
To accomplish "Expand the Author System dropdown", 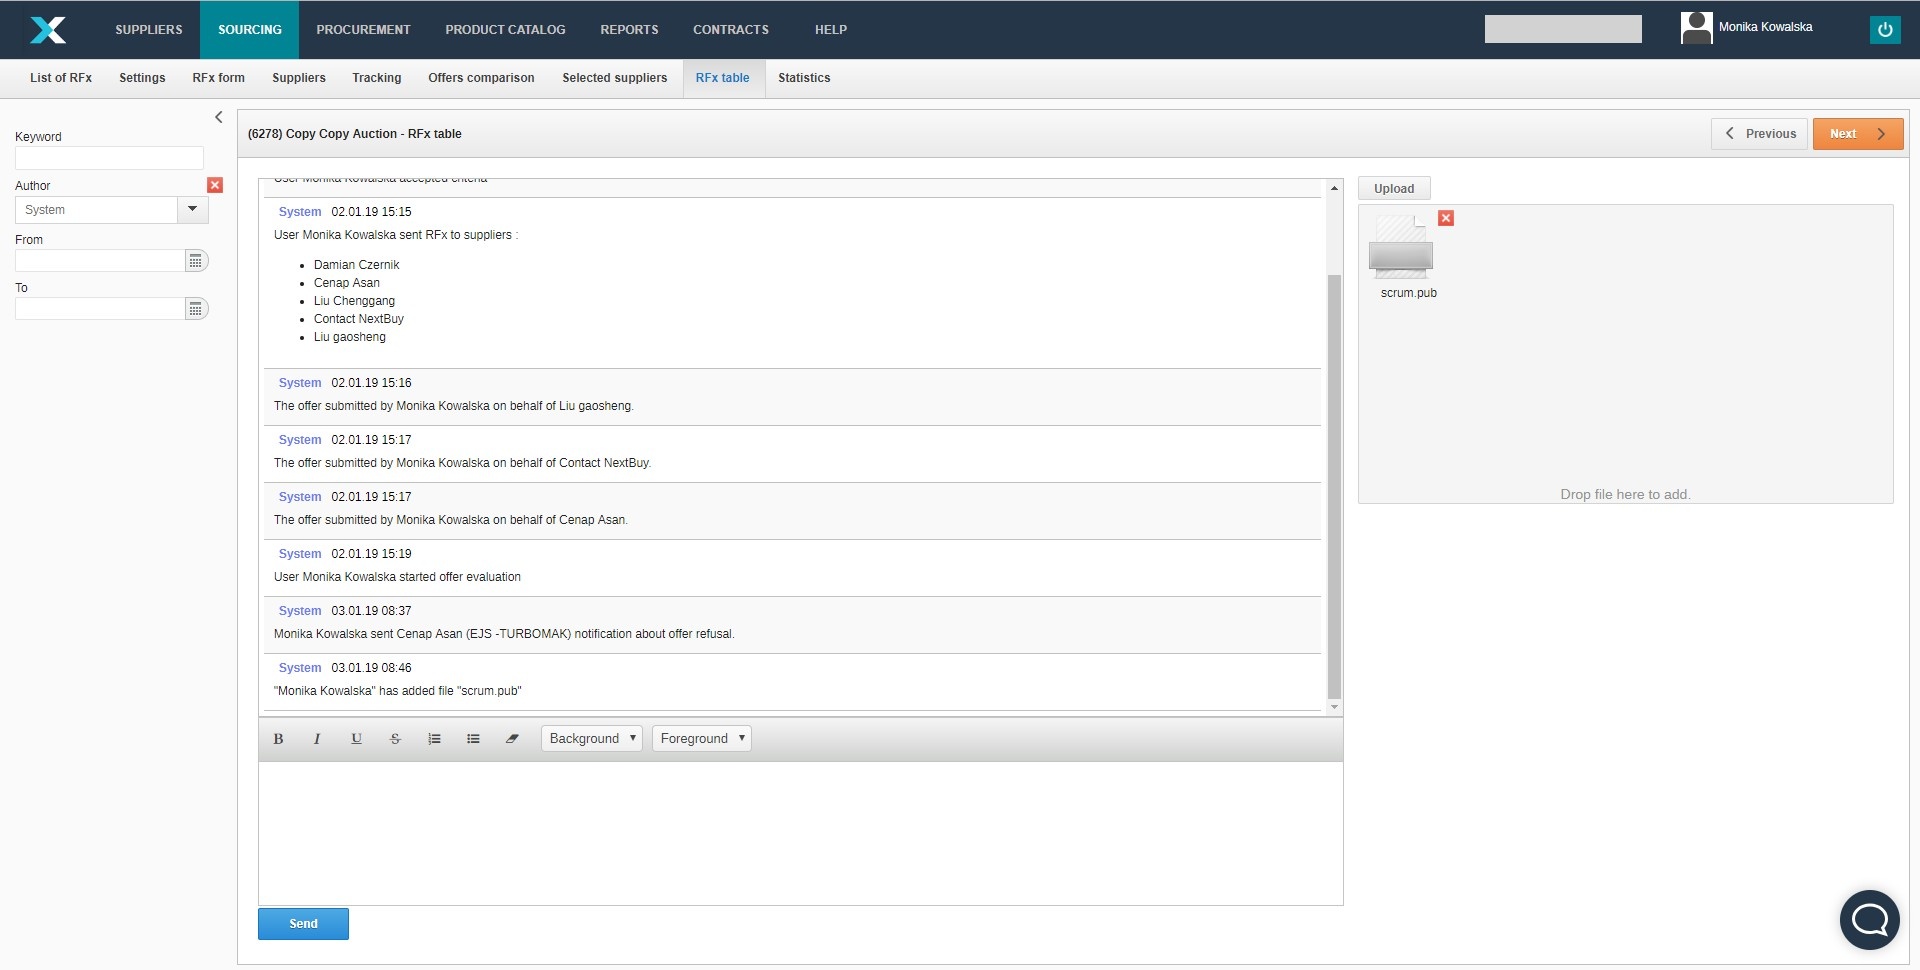I will pyautogui.click(x=192, y=210).
